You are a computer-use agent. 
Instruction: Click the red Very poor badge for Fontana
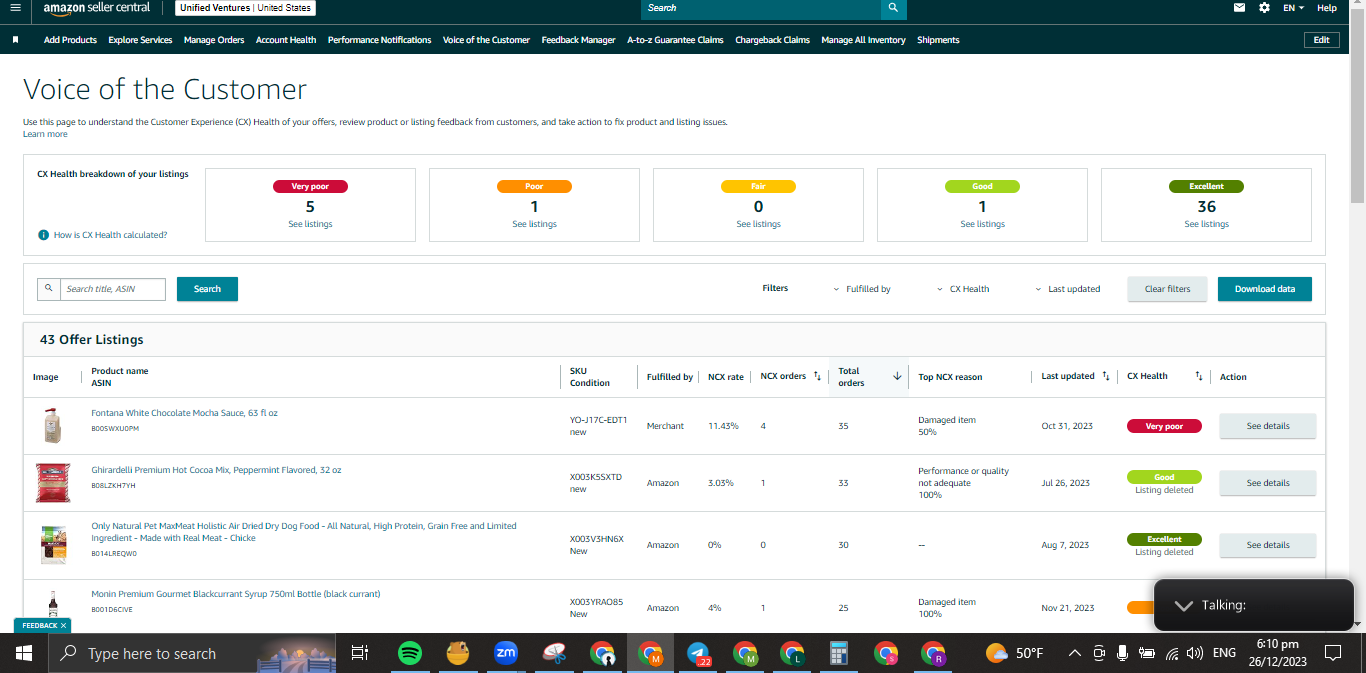[x=1164, y=426]
